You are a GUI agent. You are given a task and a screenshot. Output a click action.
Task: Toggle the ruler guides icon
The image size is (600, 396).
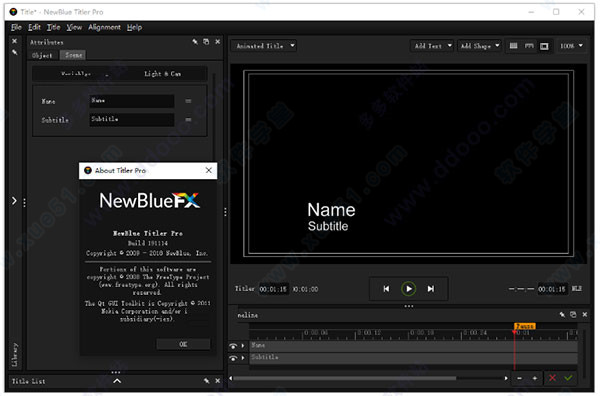point(529,46)
